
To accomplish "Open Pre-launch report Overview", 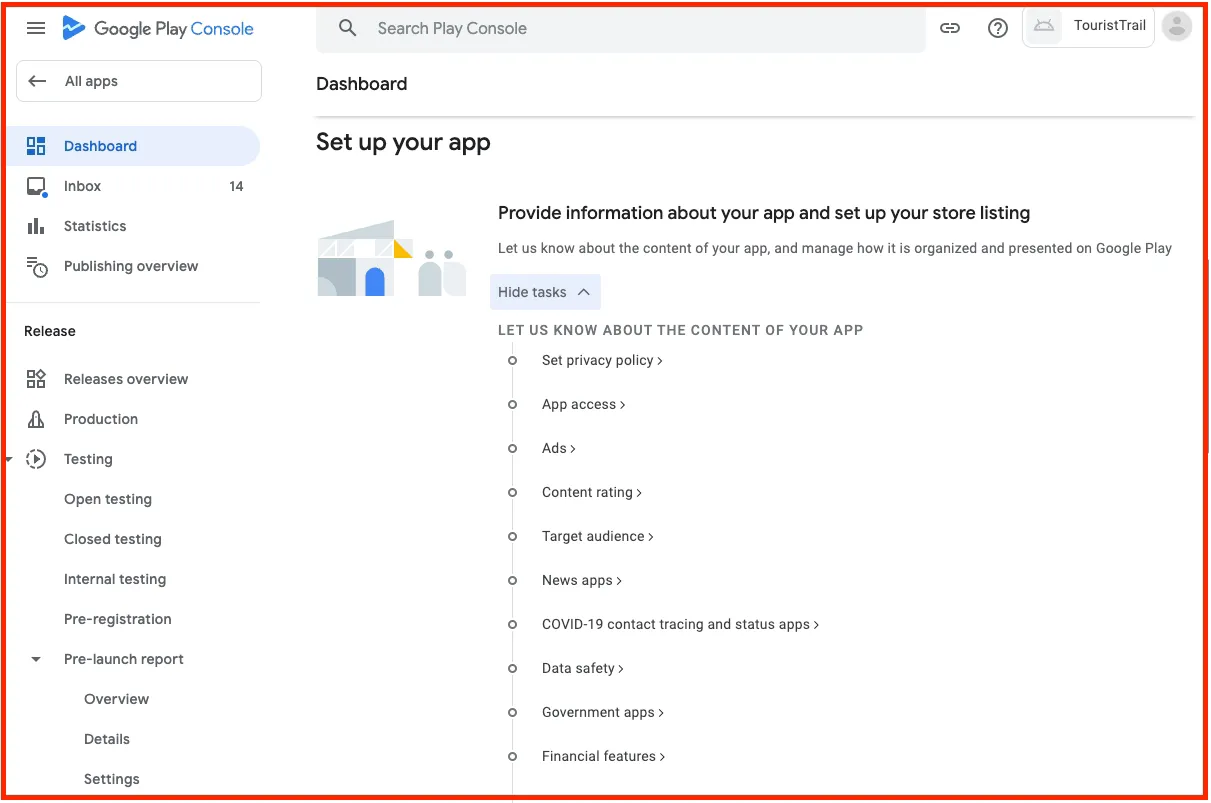I will point(116,699).
